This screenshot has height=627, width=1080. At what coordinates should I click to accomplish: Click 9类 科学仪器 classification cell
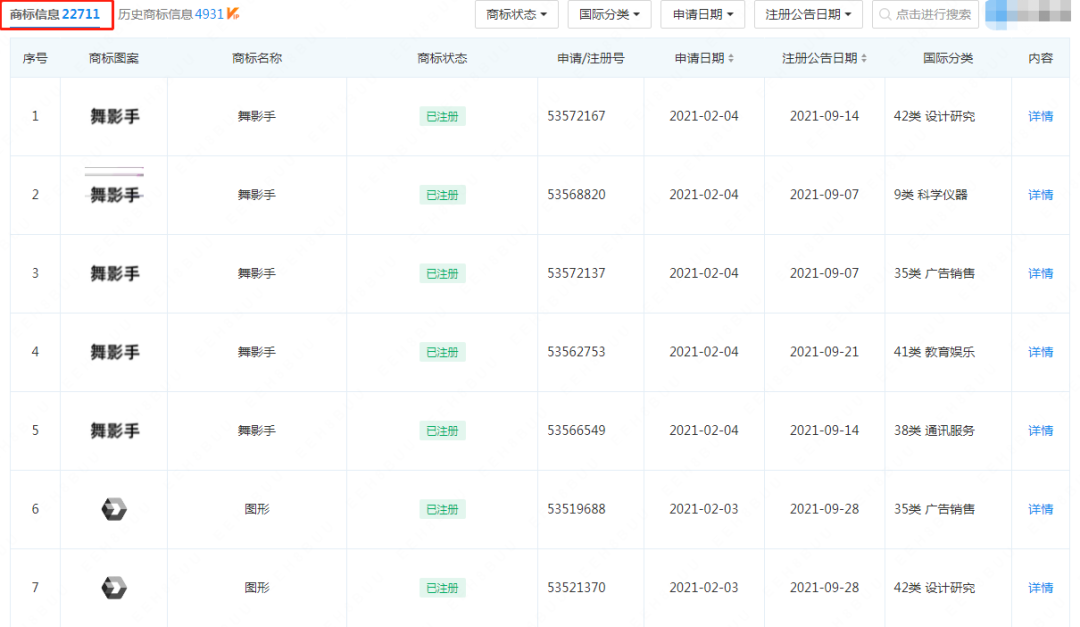coord(931,195)
